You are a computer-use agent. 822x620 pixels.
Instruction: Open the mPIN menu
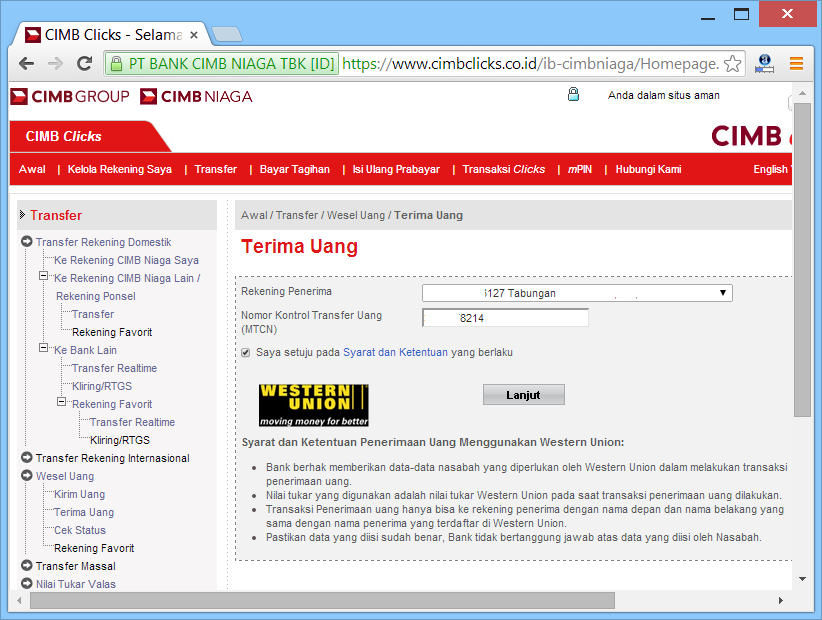pos(580,169)
